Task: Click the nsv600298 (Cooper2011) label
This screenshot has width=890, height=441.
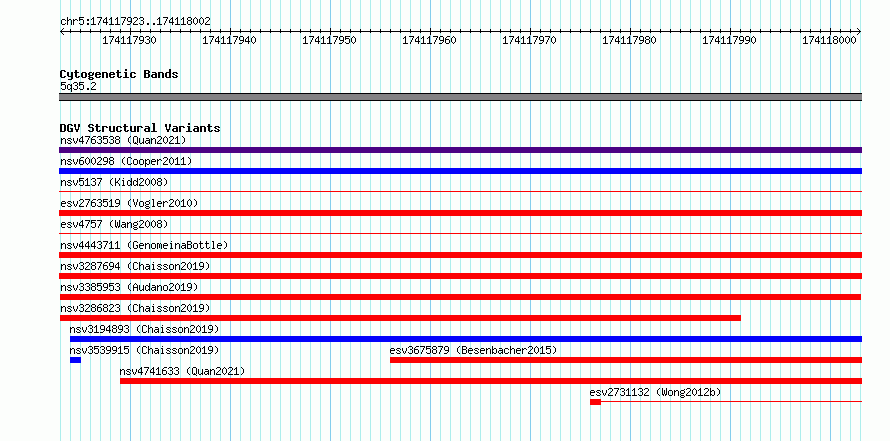Action: point(126,161)
